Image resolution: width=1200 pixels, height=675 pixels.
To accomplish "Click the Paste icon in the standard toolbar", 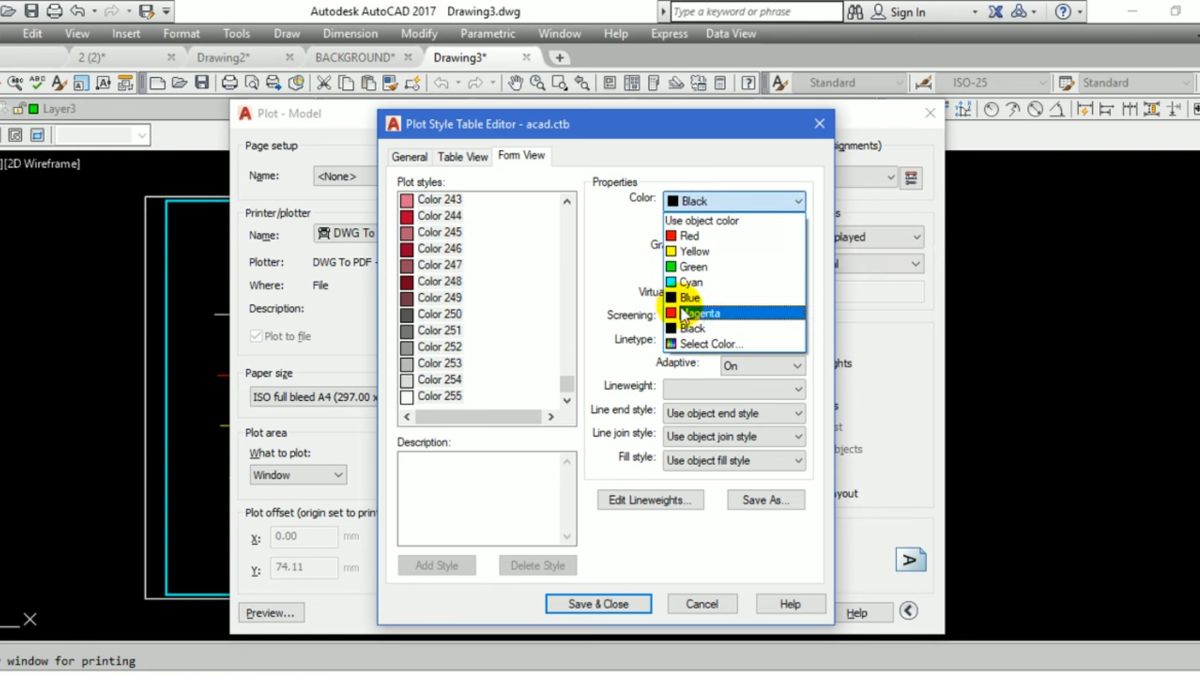I will (x=369, y=83).
